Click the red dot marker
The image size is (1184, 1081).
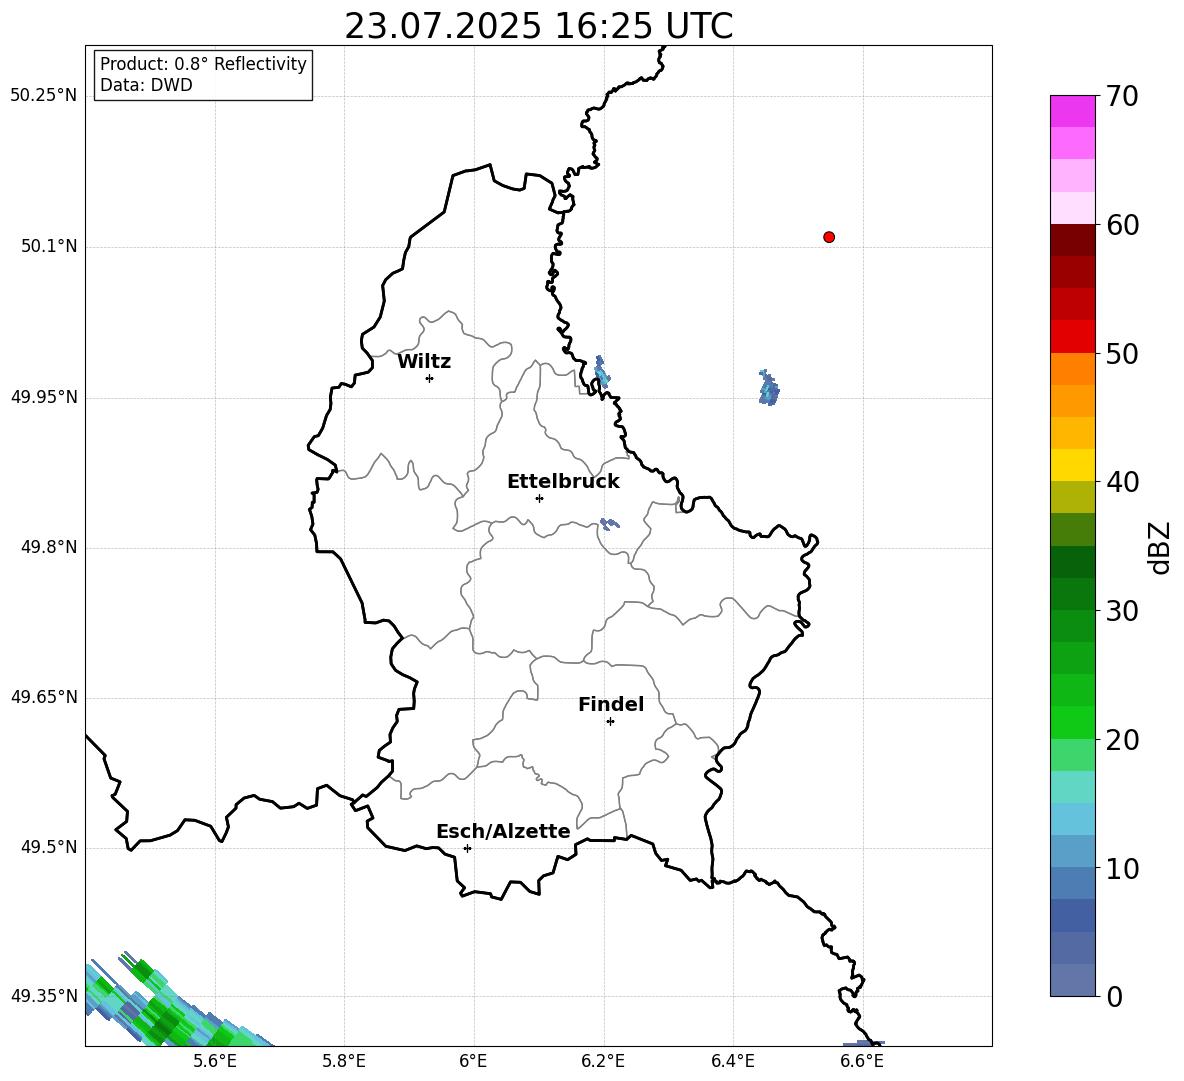point(829,237)
